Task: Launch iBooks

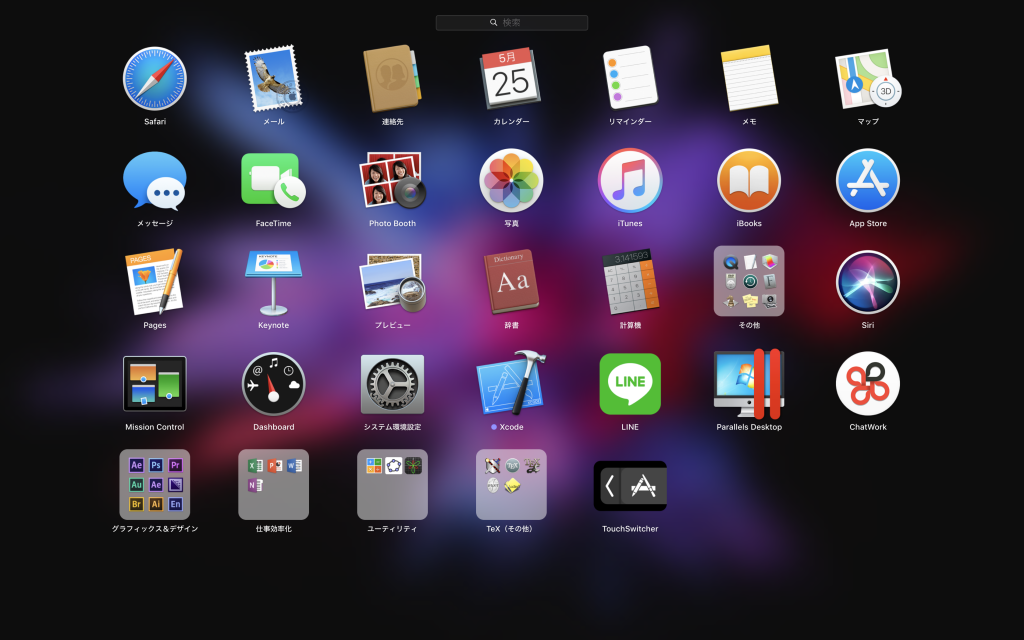Action: click(749, 180)
